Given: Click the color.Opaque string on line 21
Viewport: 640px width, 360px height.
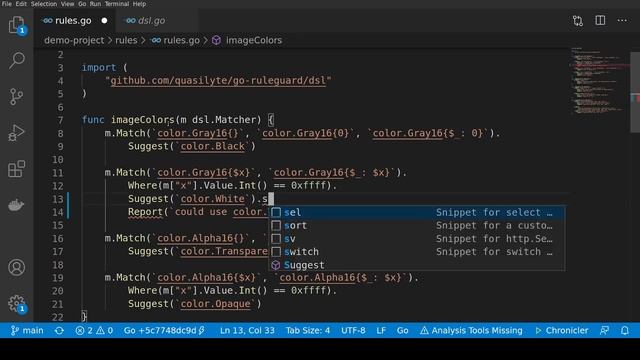Looking at the screenshot, I should click(215, 304).
